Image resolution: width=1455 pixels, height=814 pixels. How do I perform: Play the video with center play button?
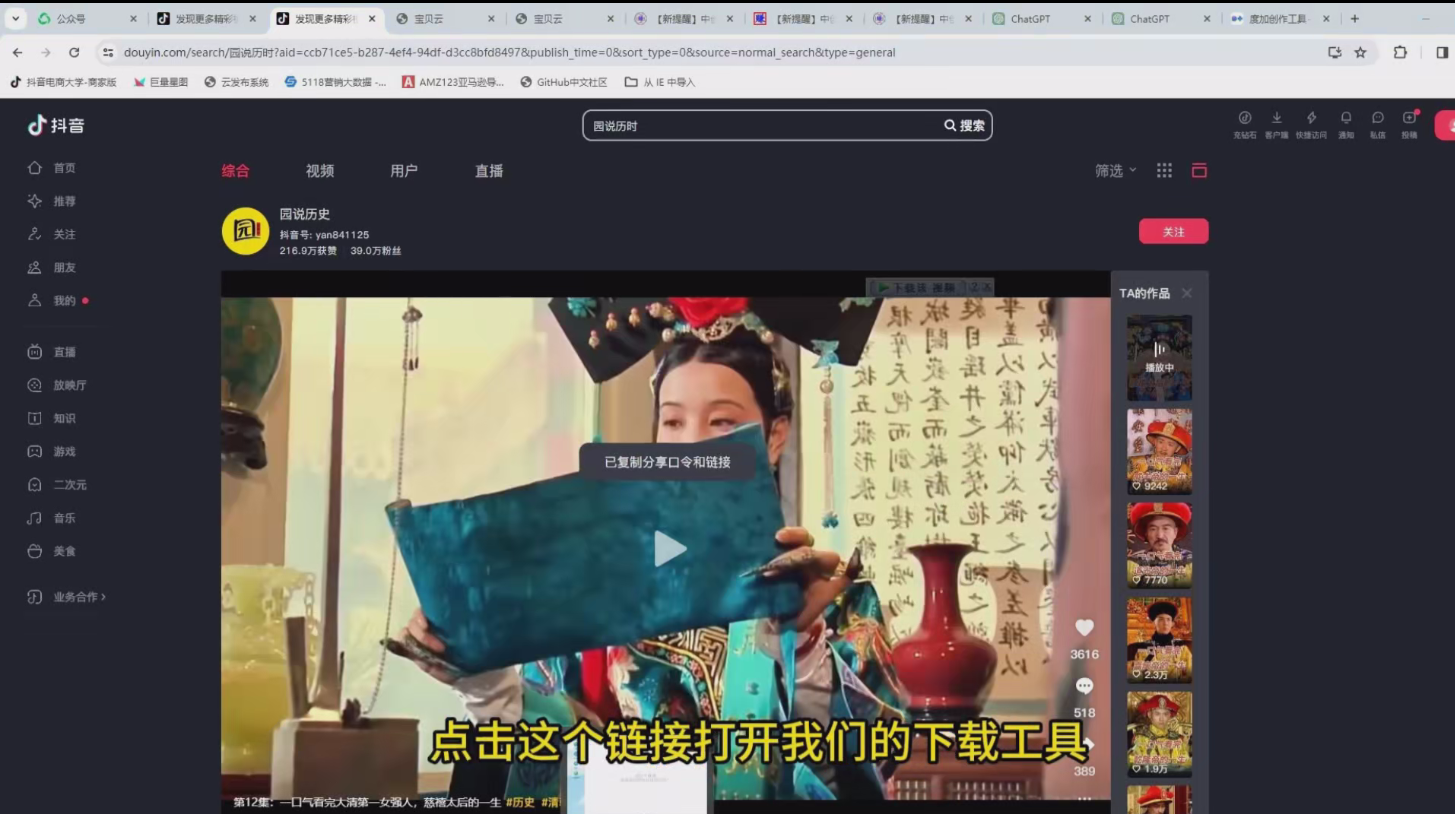(669, 548)
